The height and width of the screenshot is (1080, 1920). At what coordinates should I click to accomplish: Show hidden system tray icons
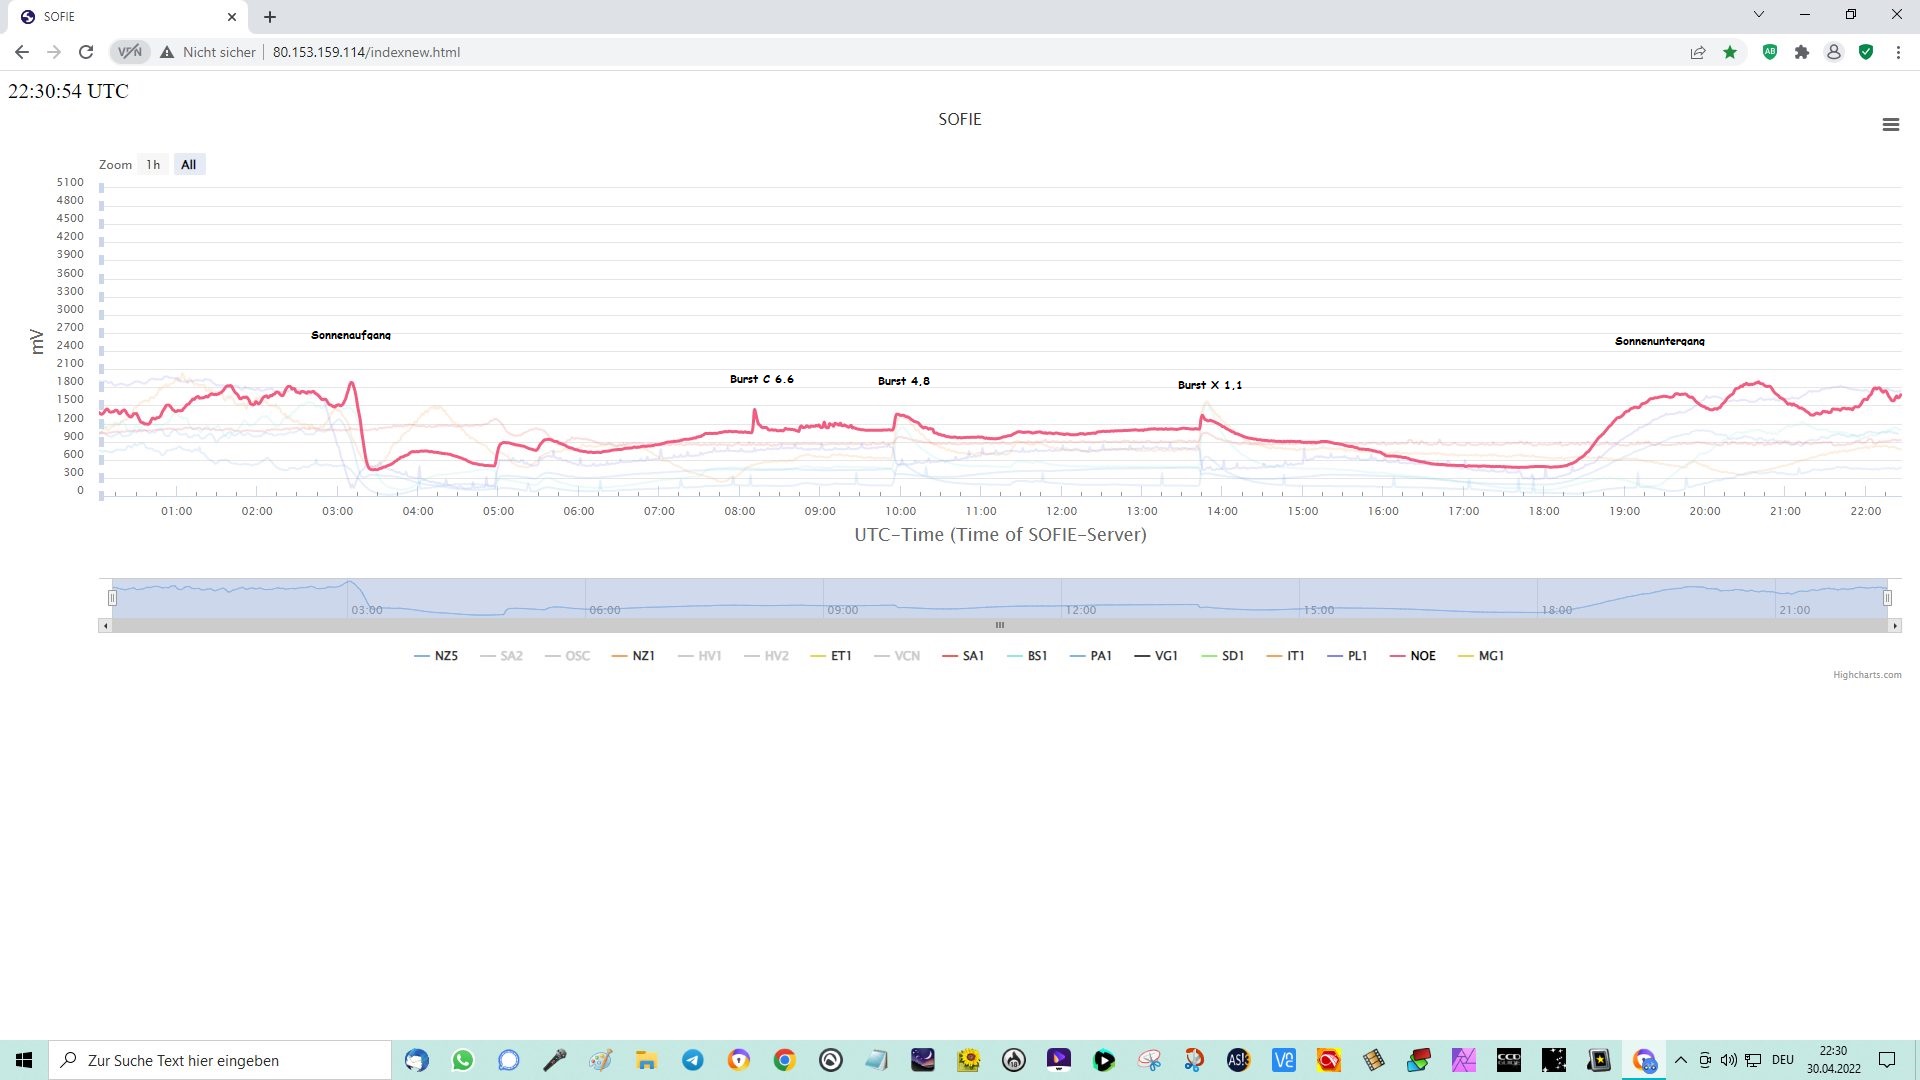pyautogui.click(x=1680, y=1060)
